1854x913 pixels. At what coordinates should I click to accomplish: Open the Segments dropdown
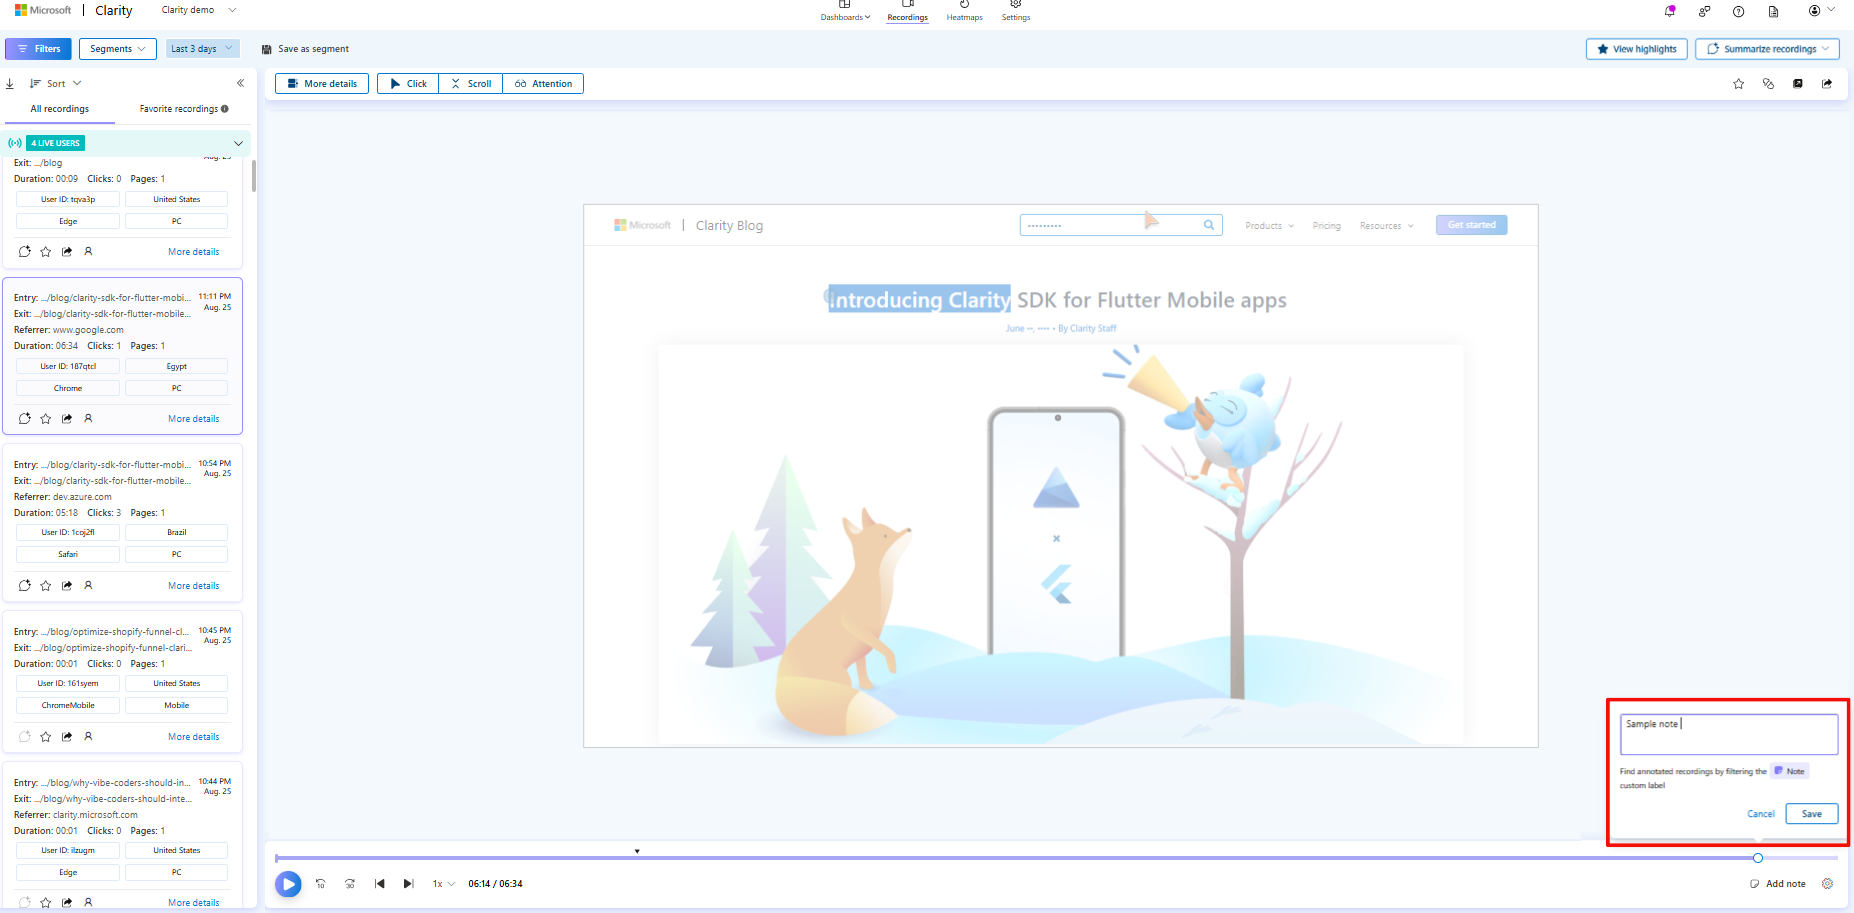tap(118, 49)
